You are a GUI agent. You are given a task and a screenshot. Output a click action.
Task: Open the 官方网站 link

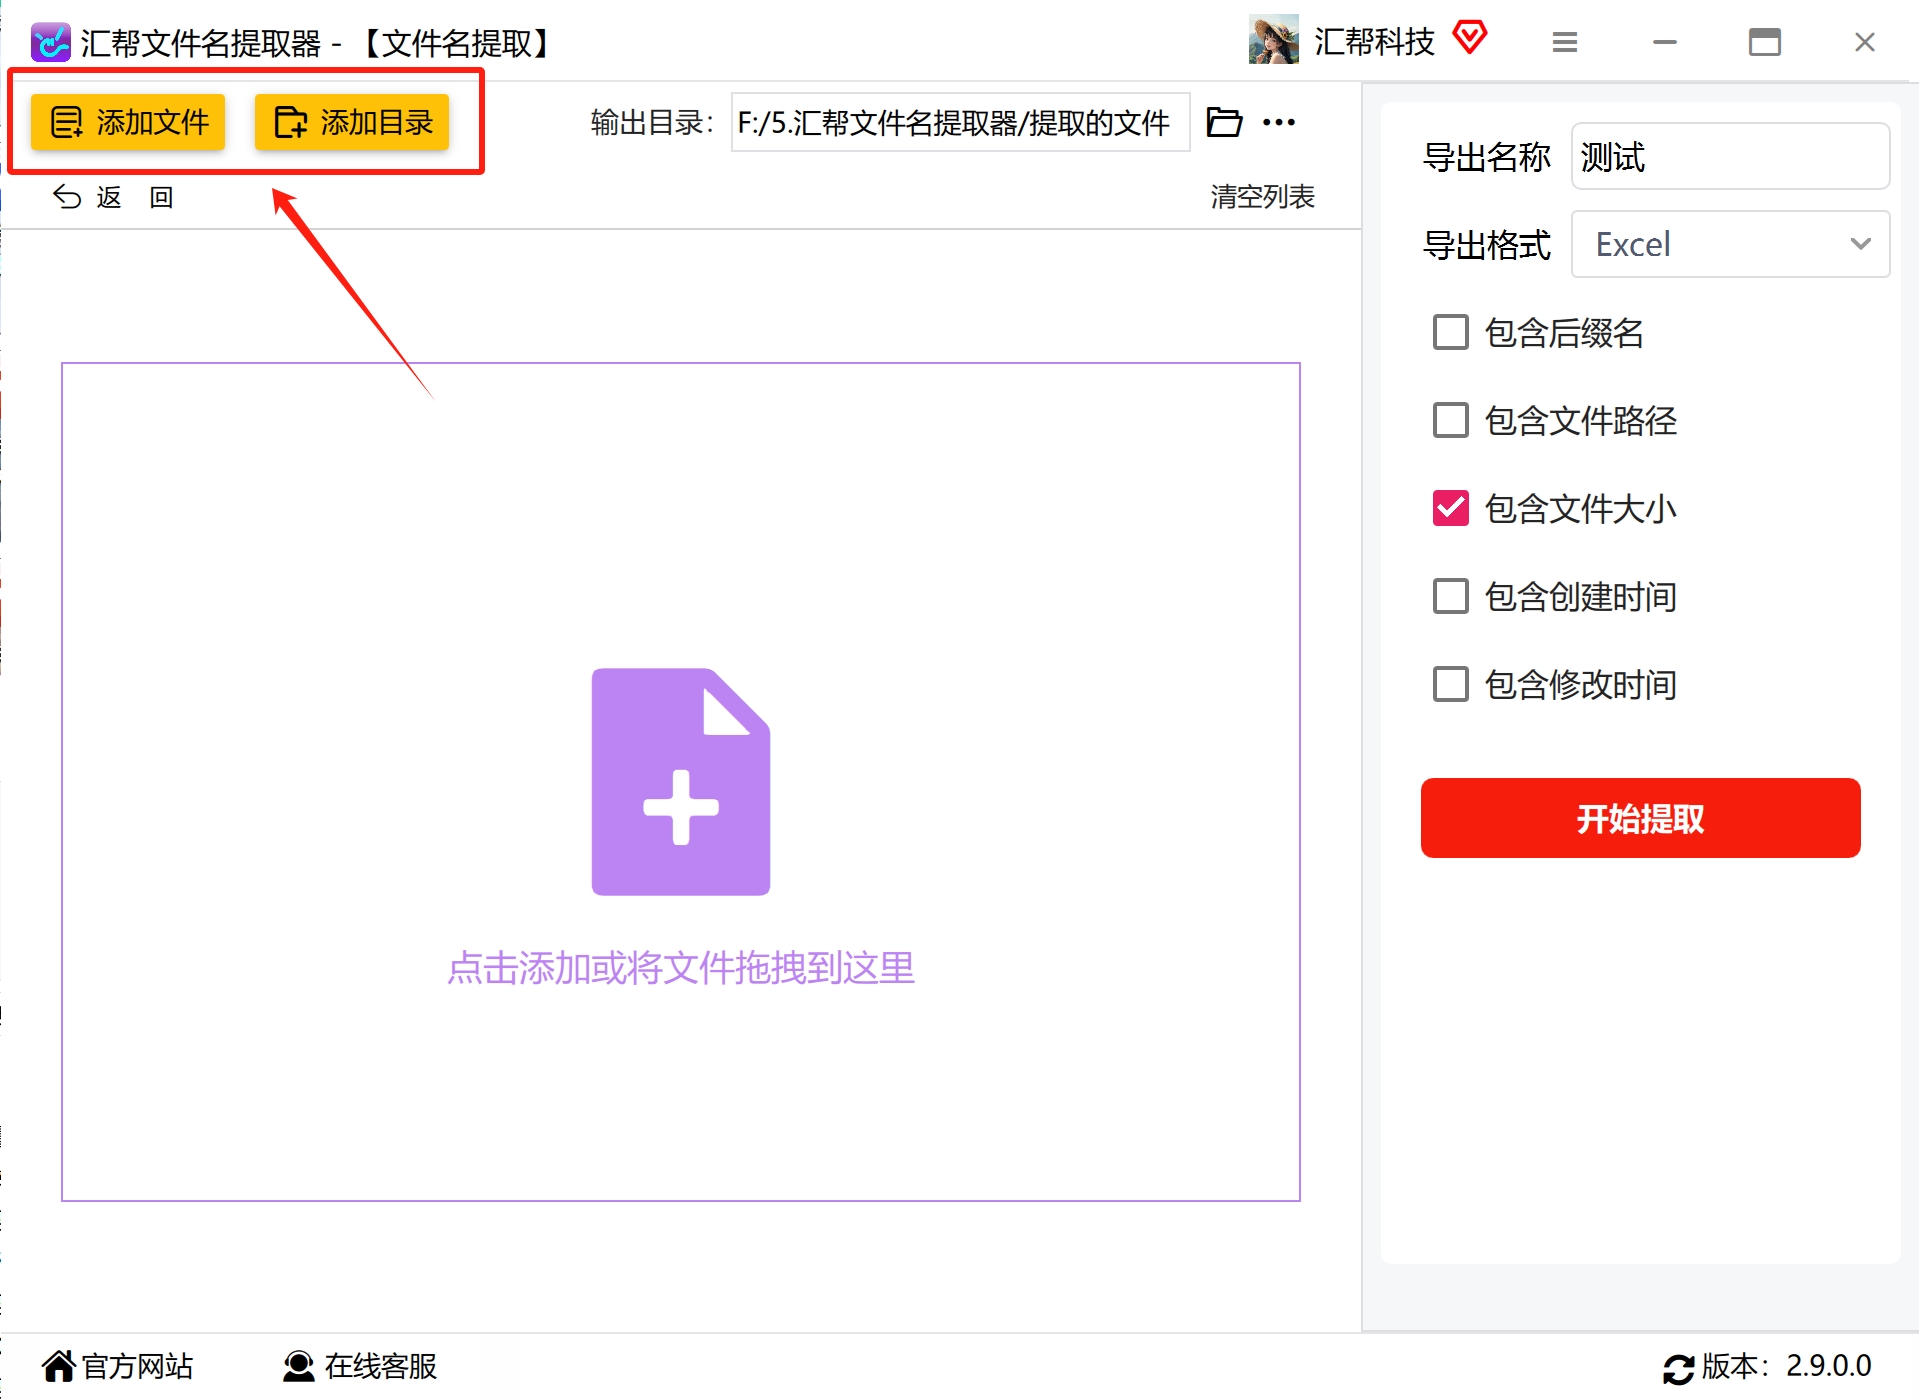tap(118, 1366)
